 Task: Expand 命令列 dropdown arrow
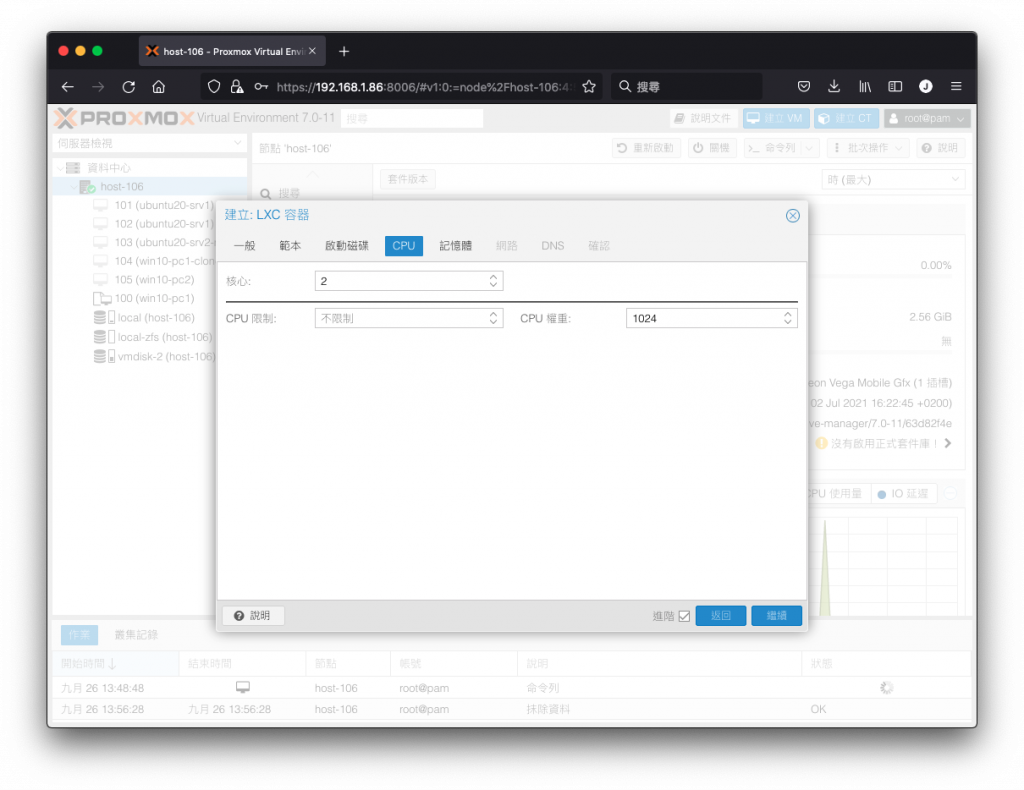coord(810,148)
